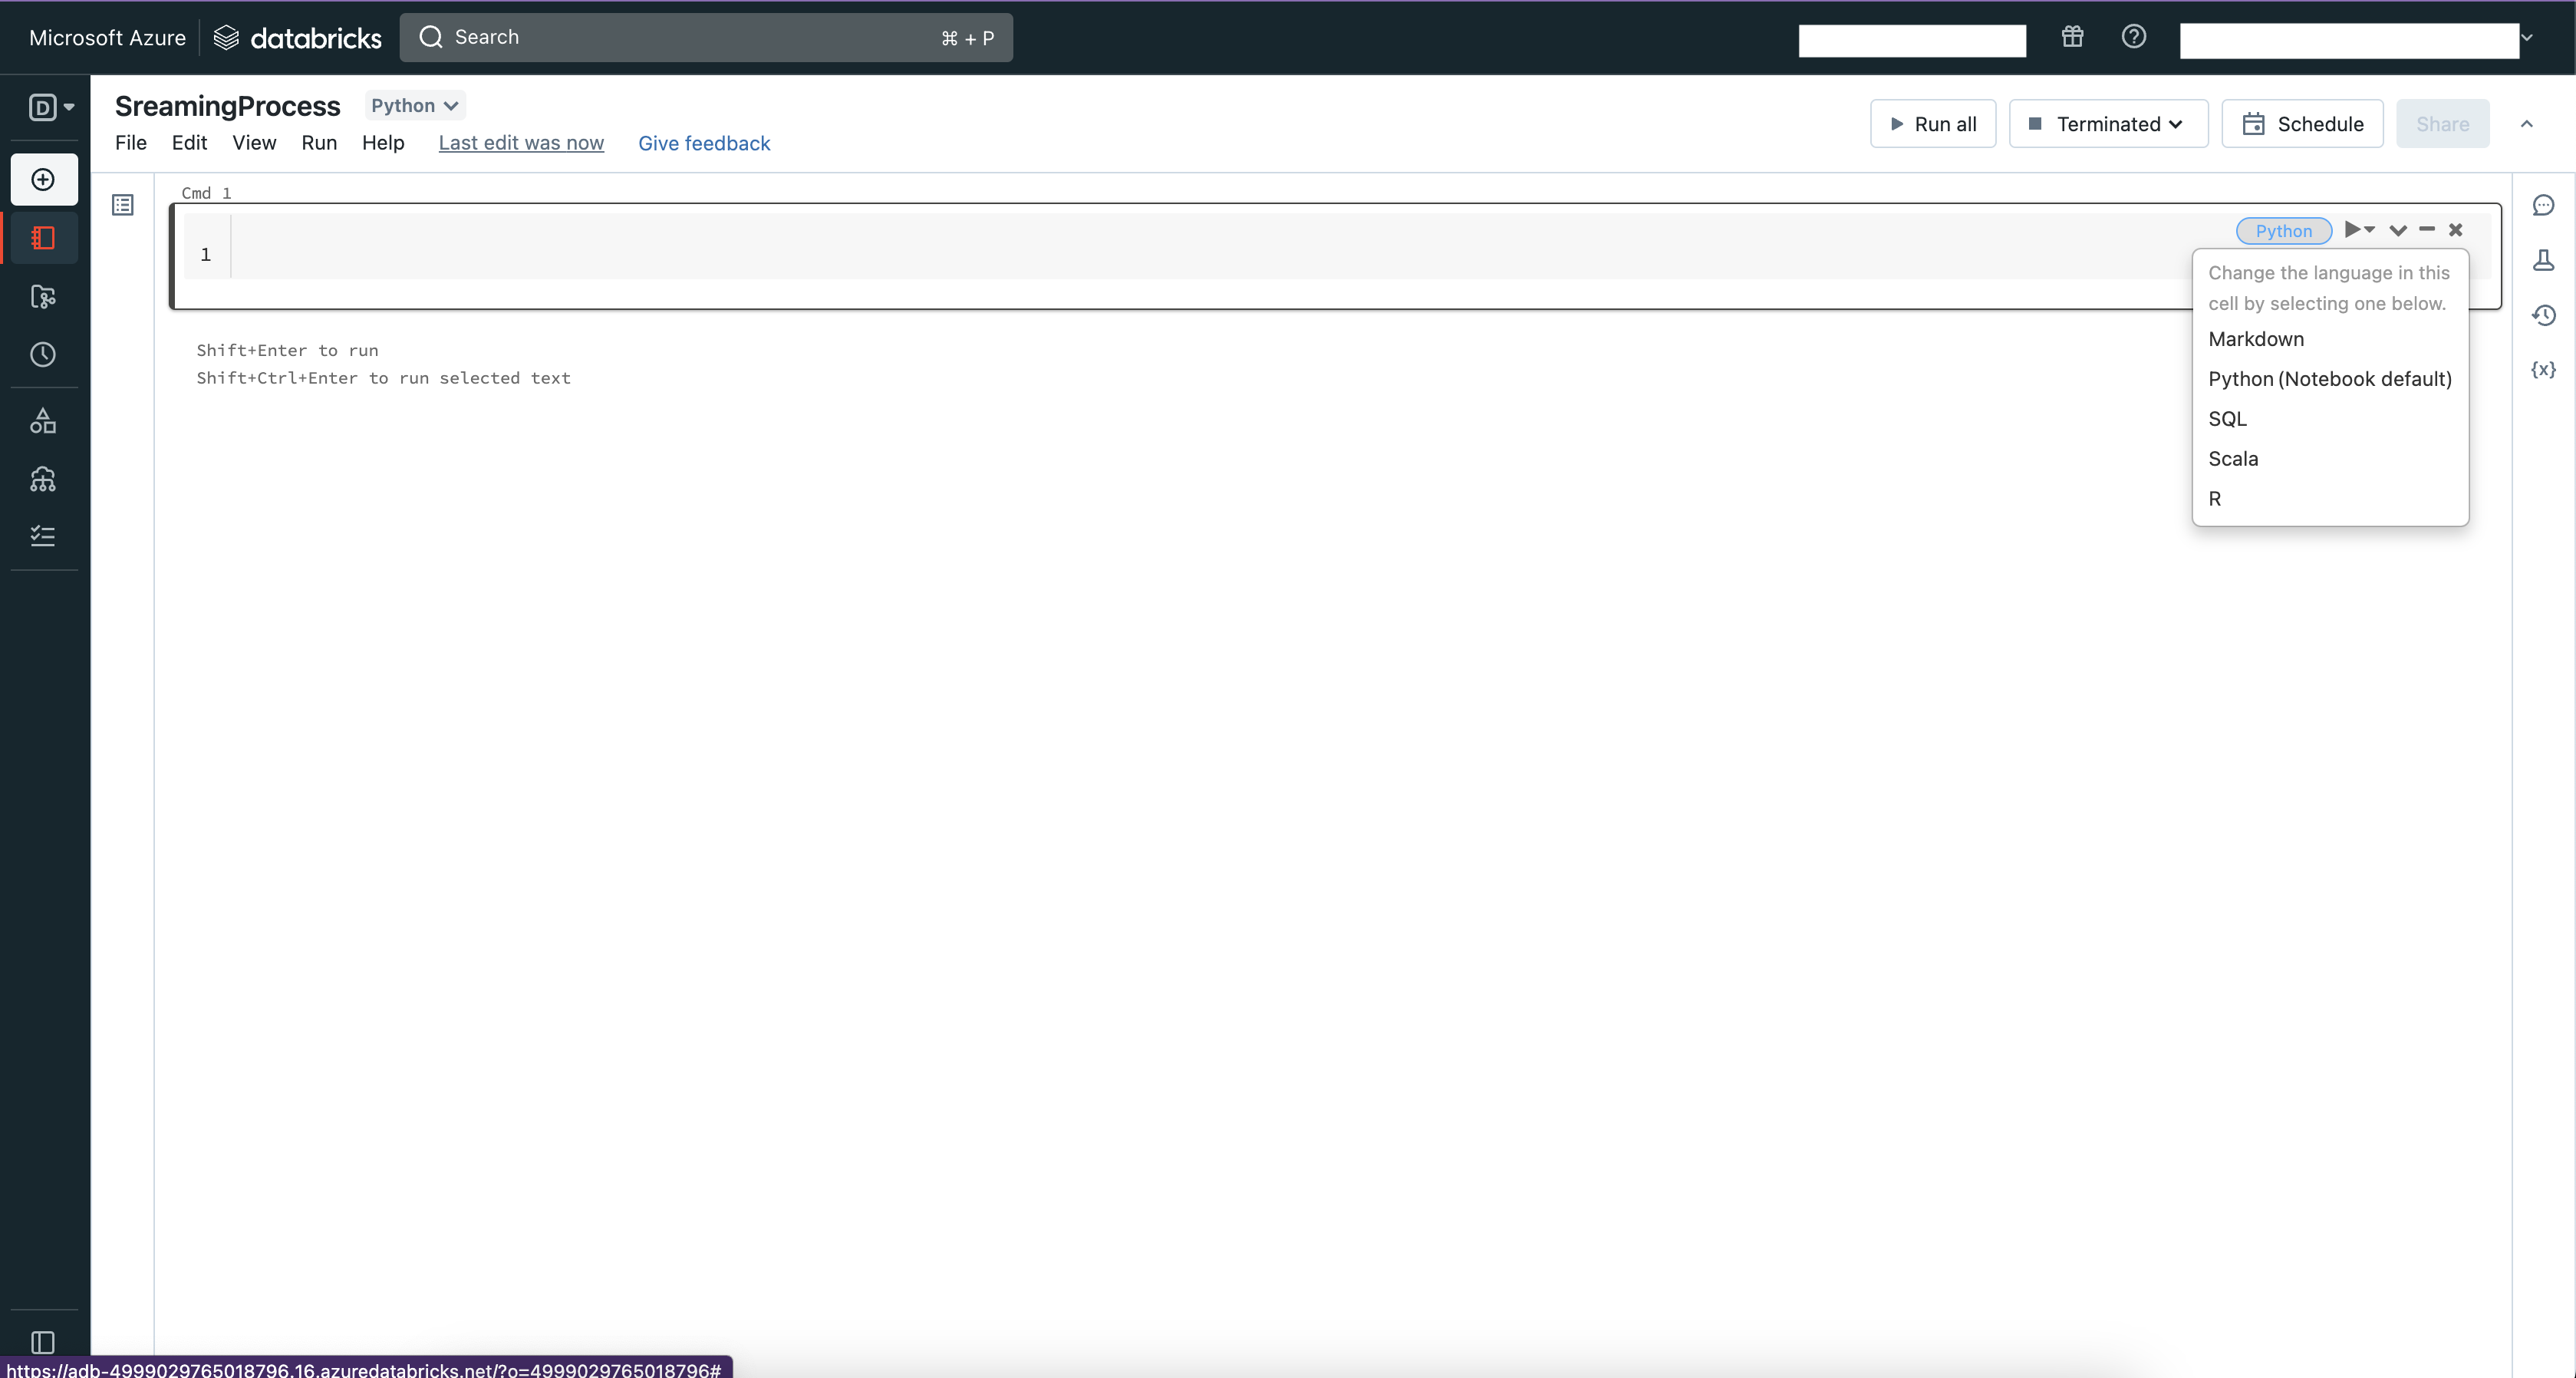Click the Cmd 1 cell label
Viewport: 2576px width, 1378px height.
[x=206, y=193]
